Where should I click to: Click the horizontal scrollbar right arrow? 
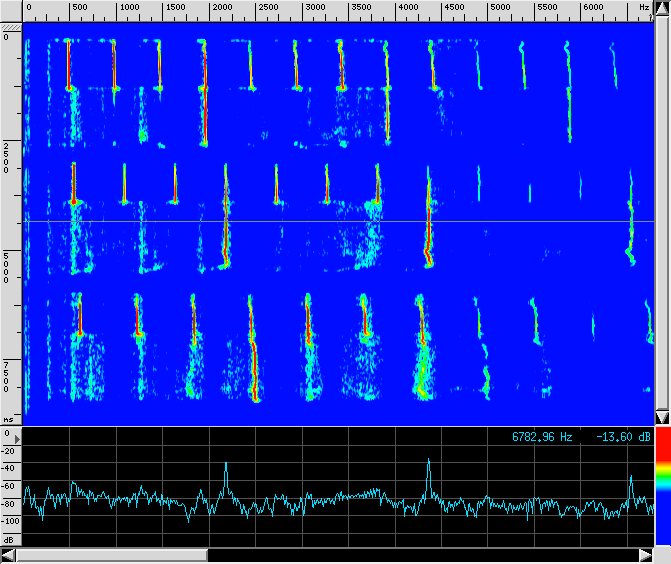tap(645, 555)
